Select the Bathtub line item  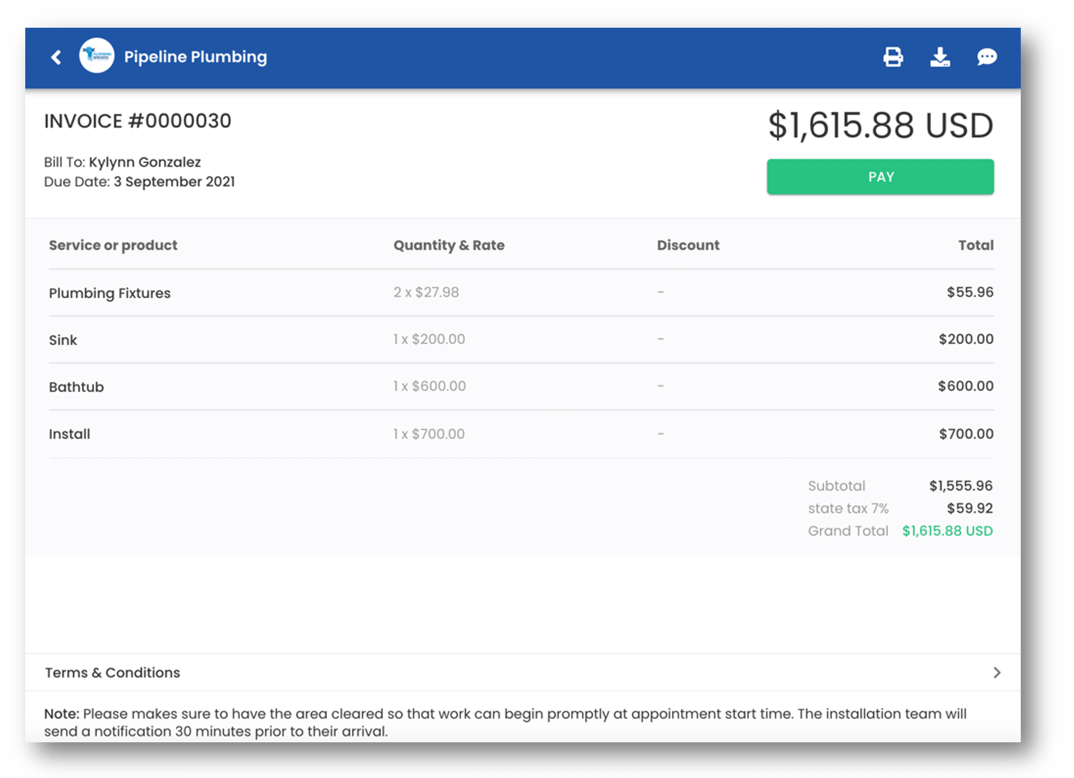(80, 387)
